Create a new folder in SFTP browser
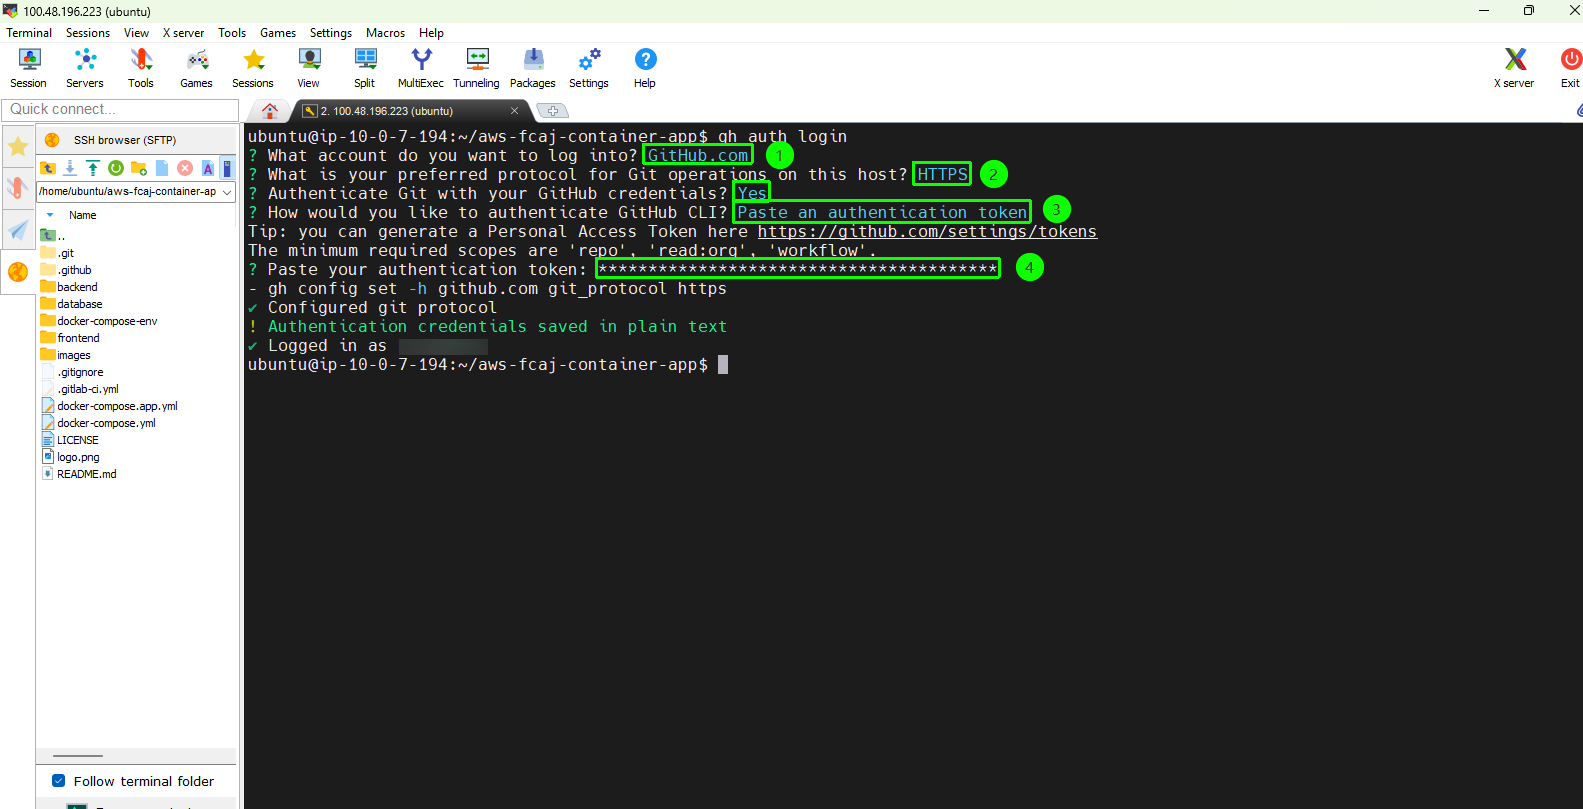This screenshot has height=809, width=1583. click(x=139, y=168)
